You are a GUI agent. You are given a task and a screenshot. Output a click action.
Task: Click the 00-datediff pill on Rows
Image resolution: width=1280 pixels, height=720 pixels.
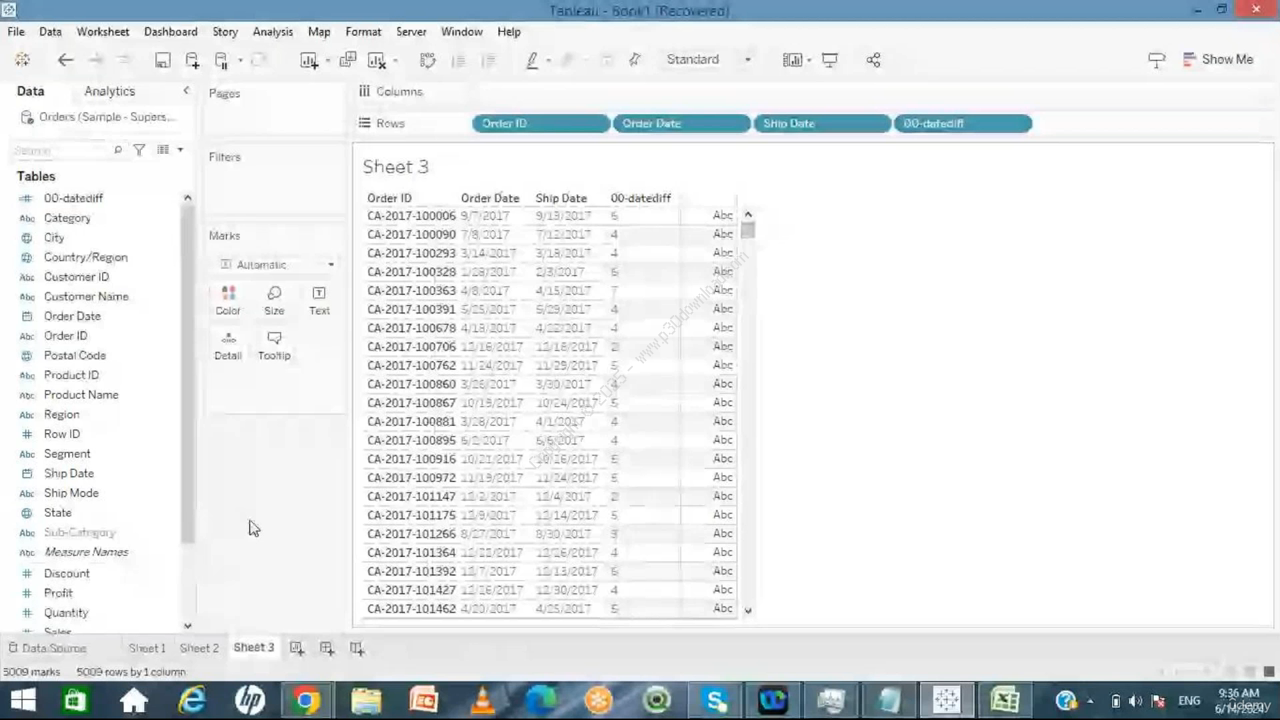pyautogui.click(x=962, y=123)
